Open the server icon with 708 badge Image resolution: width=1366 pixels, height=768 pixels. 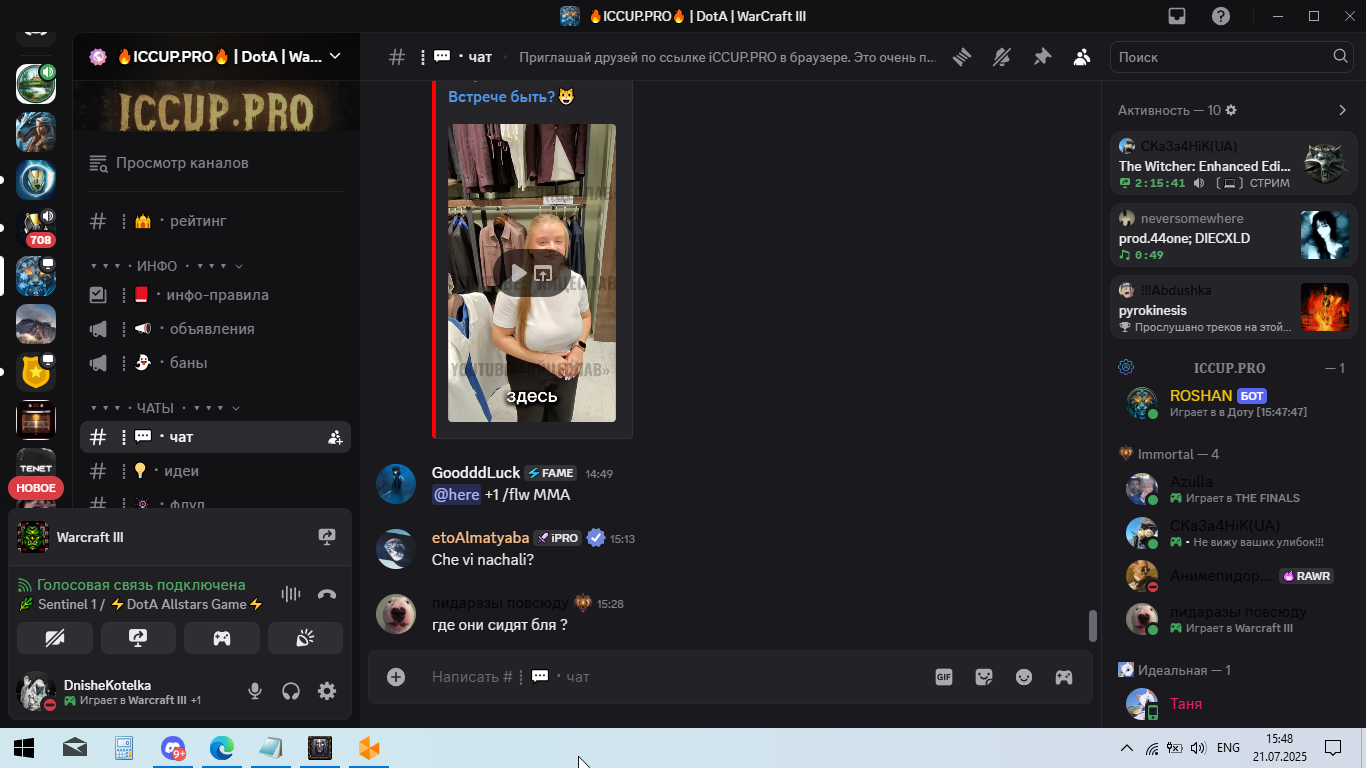click(36, 228)
